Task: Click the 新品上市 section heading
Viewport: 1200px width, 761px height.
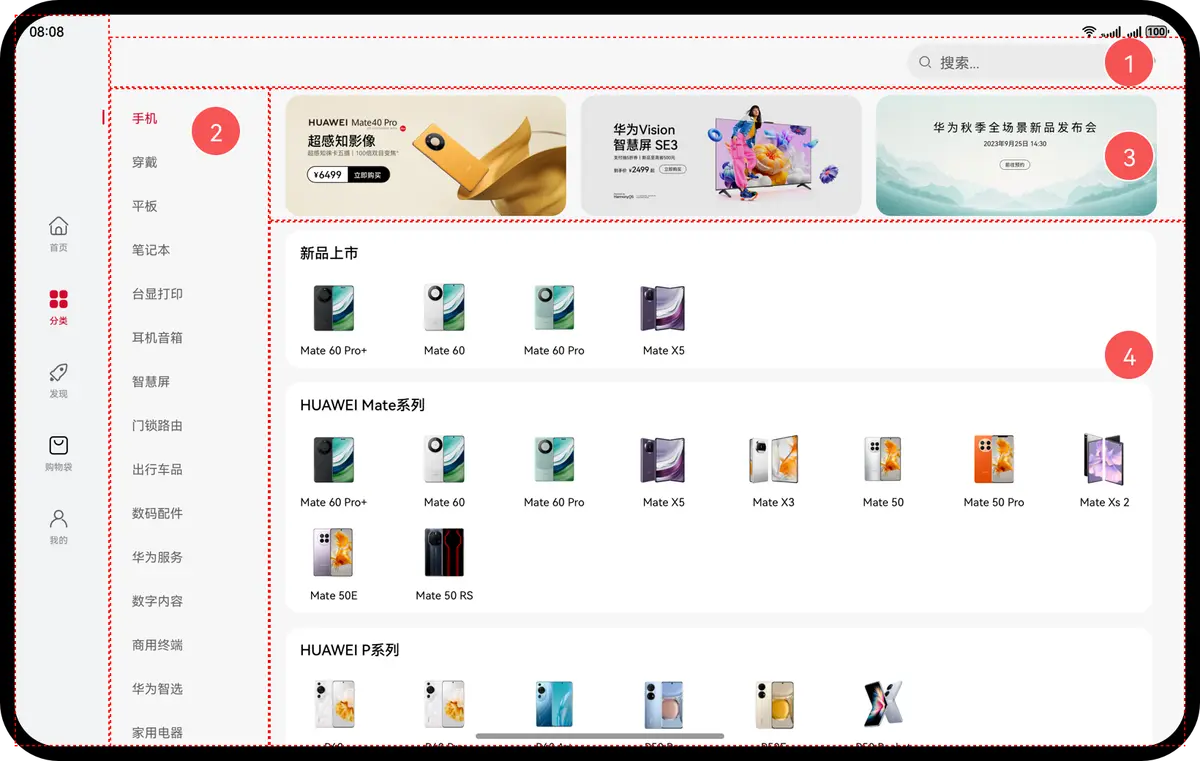Action: click(x=329, y=254)
